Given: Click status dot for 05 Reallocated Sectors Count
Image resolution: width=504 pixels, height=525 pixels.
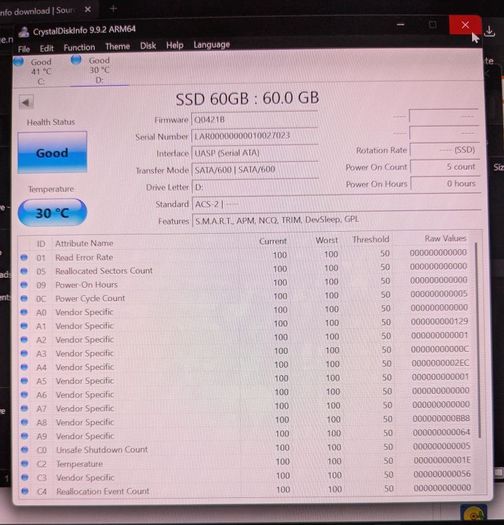Looking at the screenshot, I should coord(24,271).
